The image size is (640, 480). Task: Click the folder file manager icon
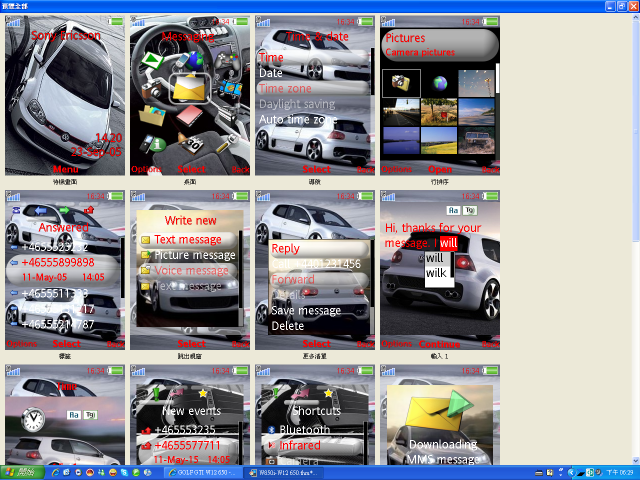tap(152, 115)
